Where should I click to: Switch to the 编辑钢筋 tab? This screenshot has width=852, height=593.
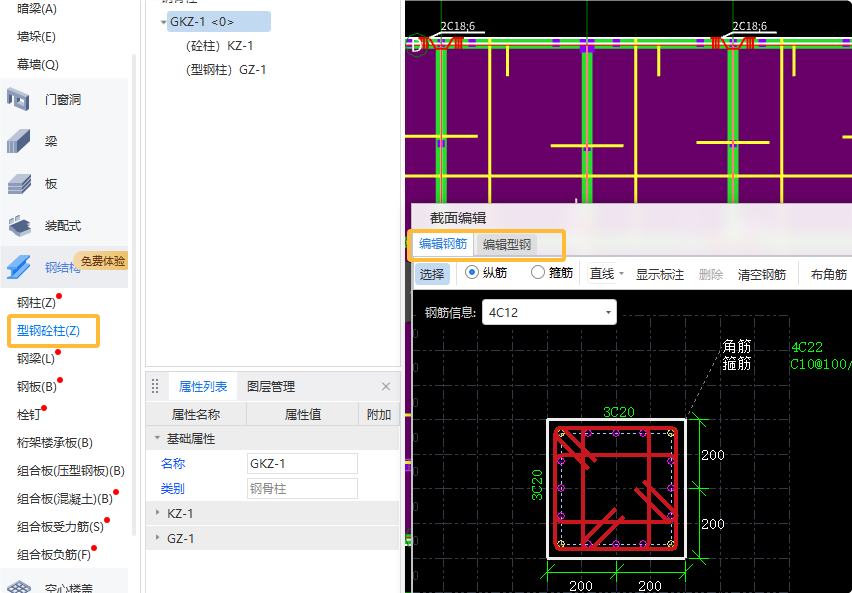pyautogui.click(x=443, y=244)
